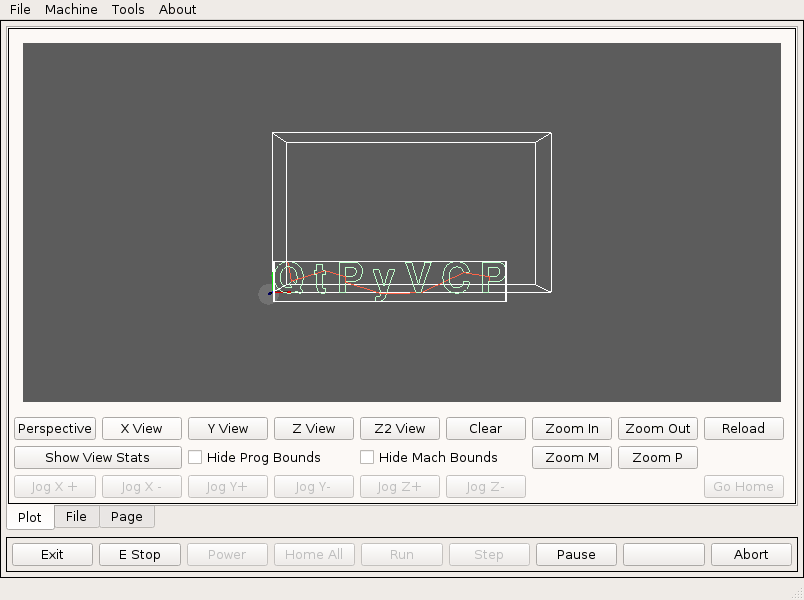Click the Power button
Viewport: 804px width, 600px height.
[x=227, y=555]
